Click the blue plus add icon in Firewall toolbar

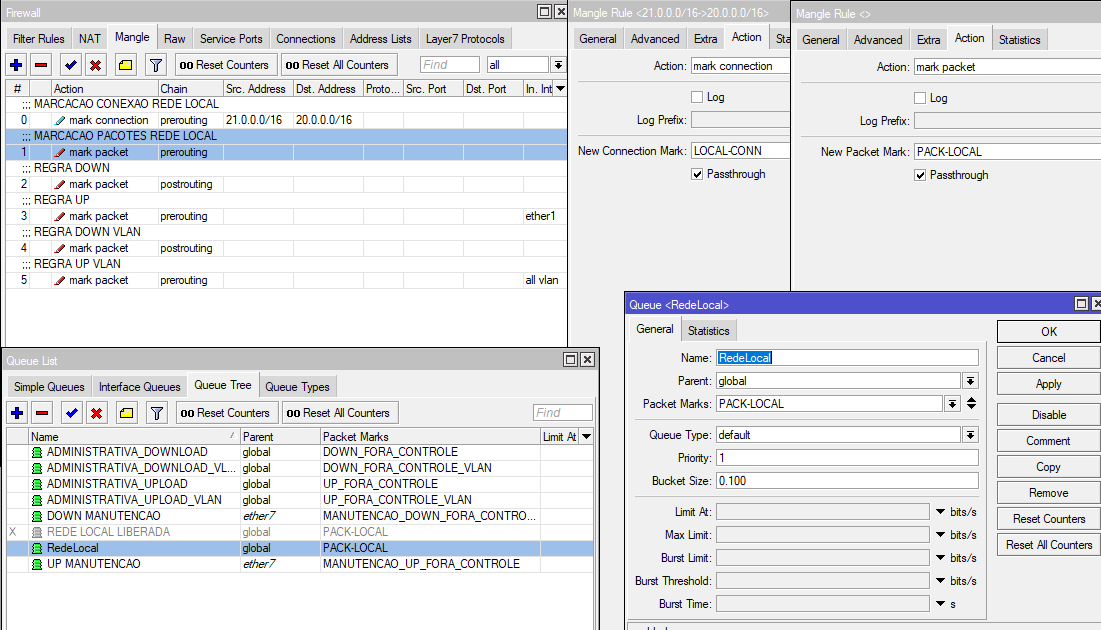(x=17, y=65)
